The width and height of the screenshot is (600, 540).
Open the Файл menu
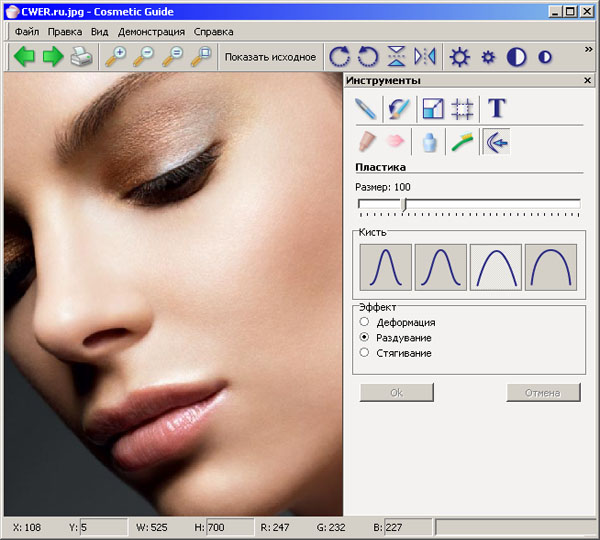(27, 31)
